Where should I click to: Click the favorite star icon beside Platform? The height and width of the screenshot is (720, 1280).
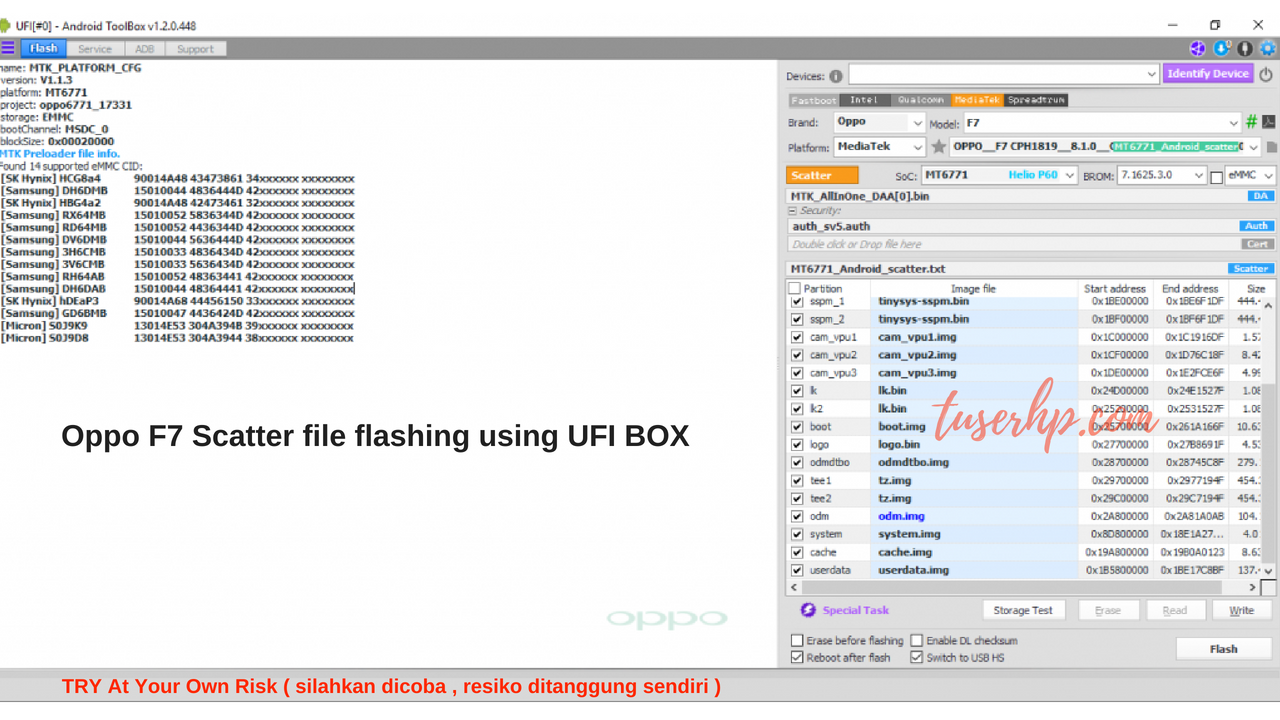tap(938, 147)
